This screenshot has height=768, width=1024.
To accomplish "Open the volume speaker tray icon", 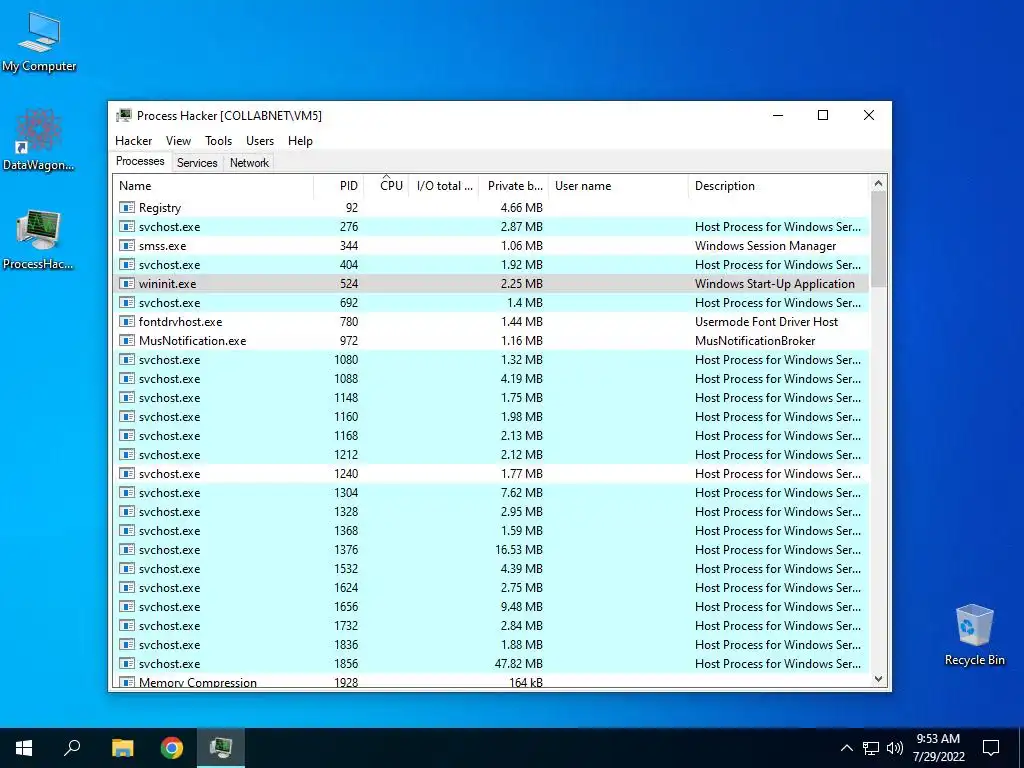I will [895, 748].
